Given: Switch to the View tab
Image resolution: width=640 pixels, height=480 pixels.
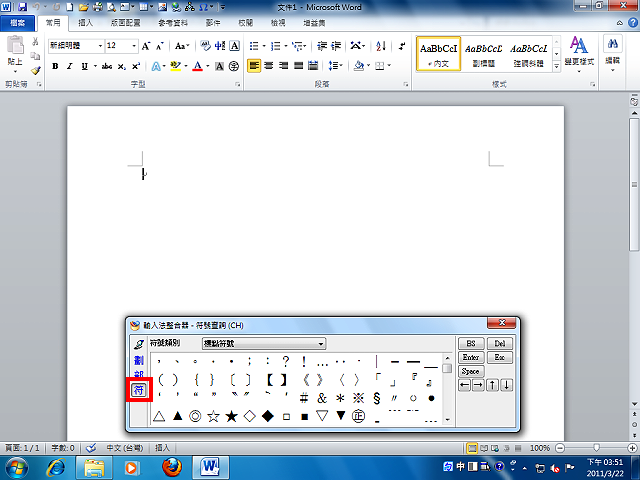Looking at the screenshot, I should pos(278,23).
